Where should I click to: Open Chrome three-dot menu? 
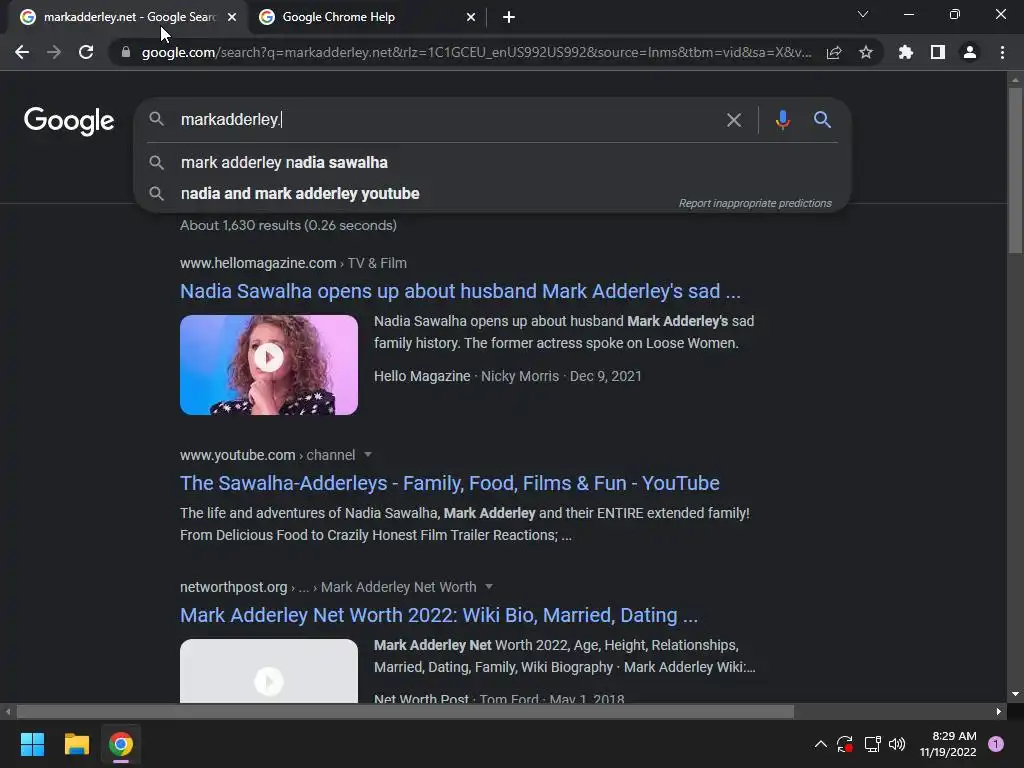click(1002, 52)
